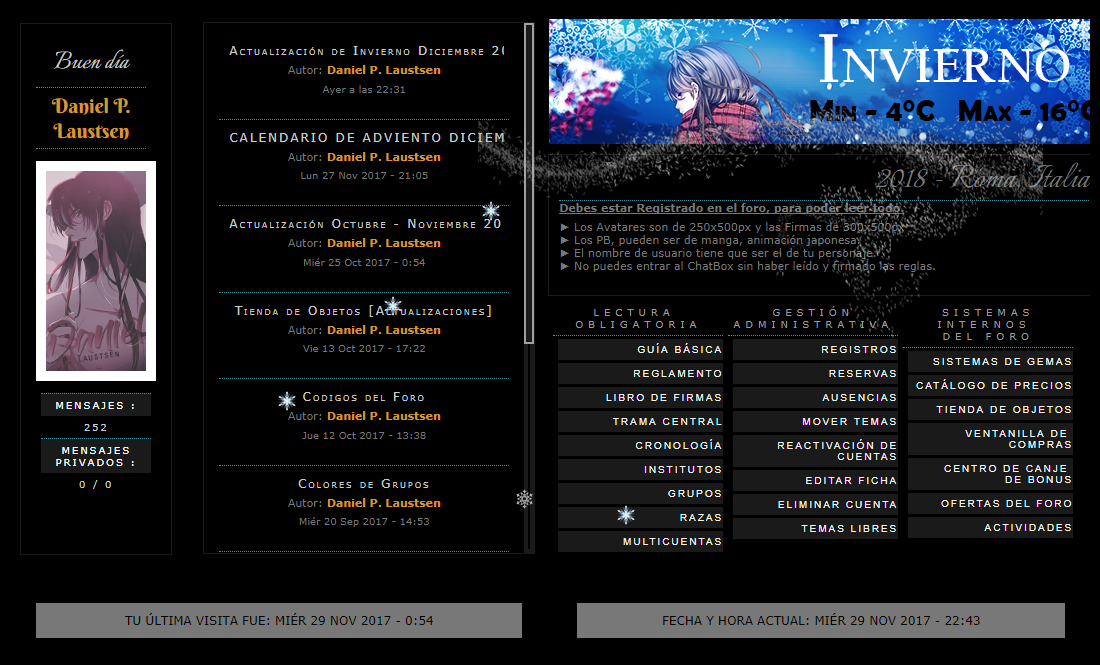Open the Reservas section
The height and width of the screenshot is (665, 1100).
coord(815,373)
